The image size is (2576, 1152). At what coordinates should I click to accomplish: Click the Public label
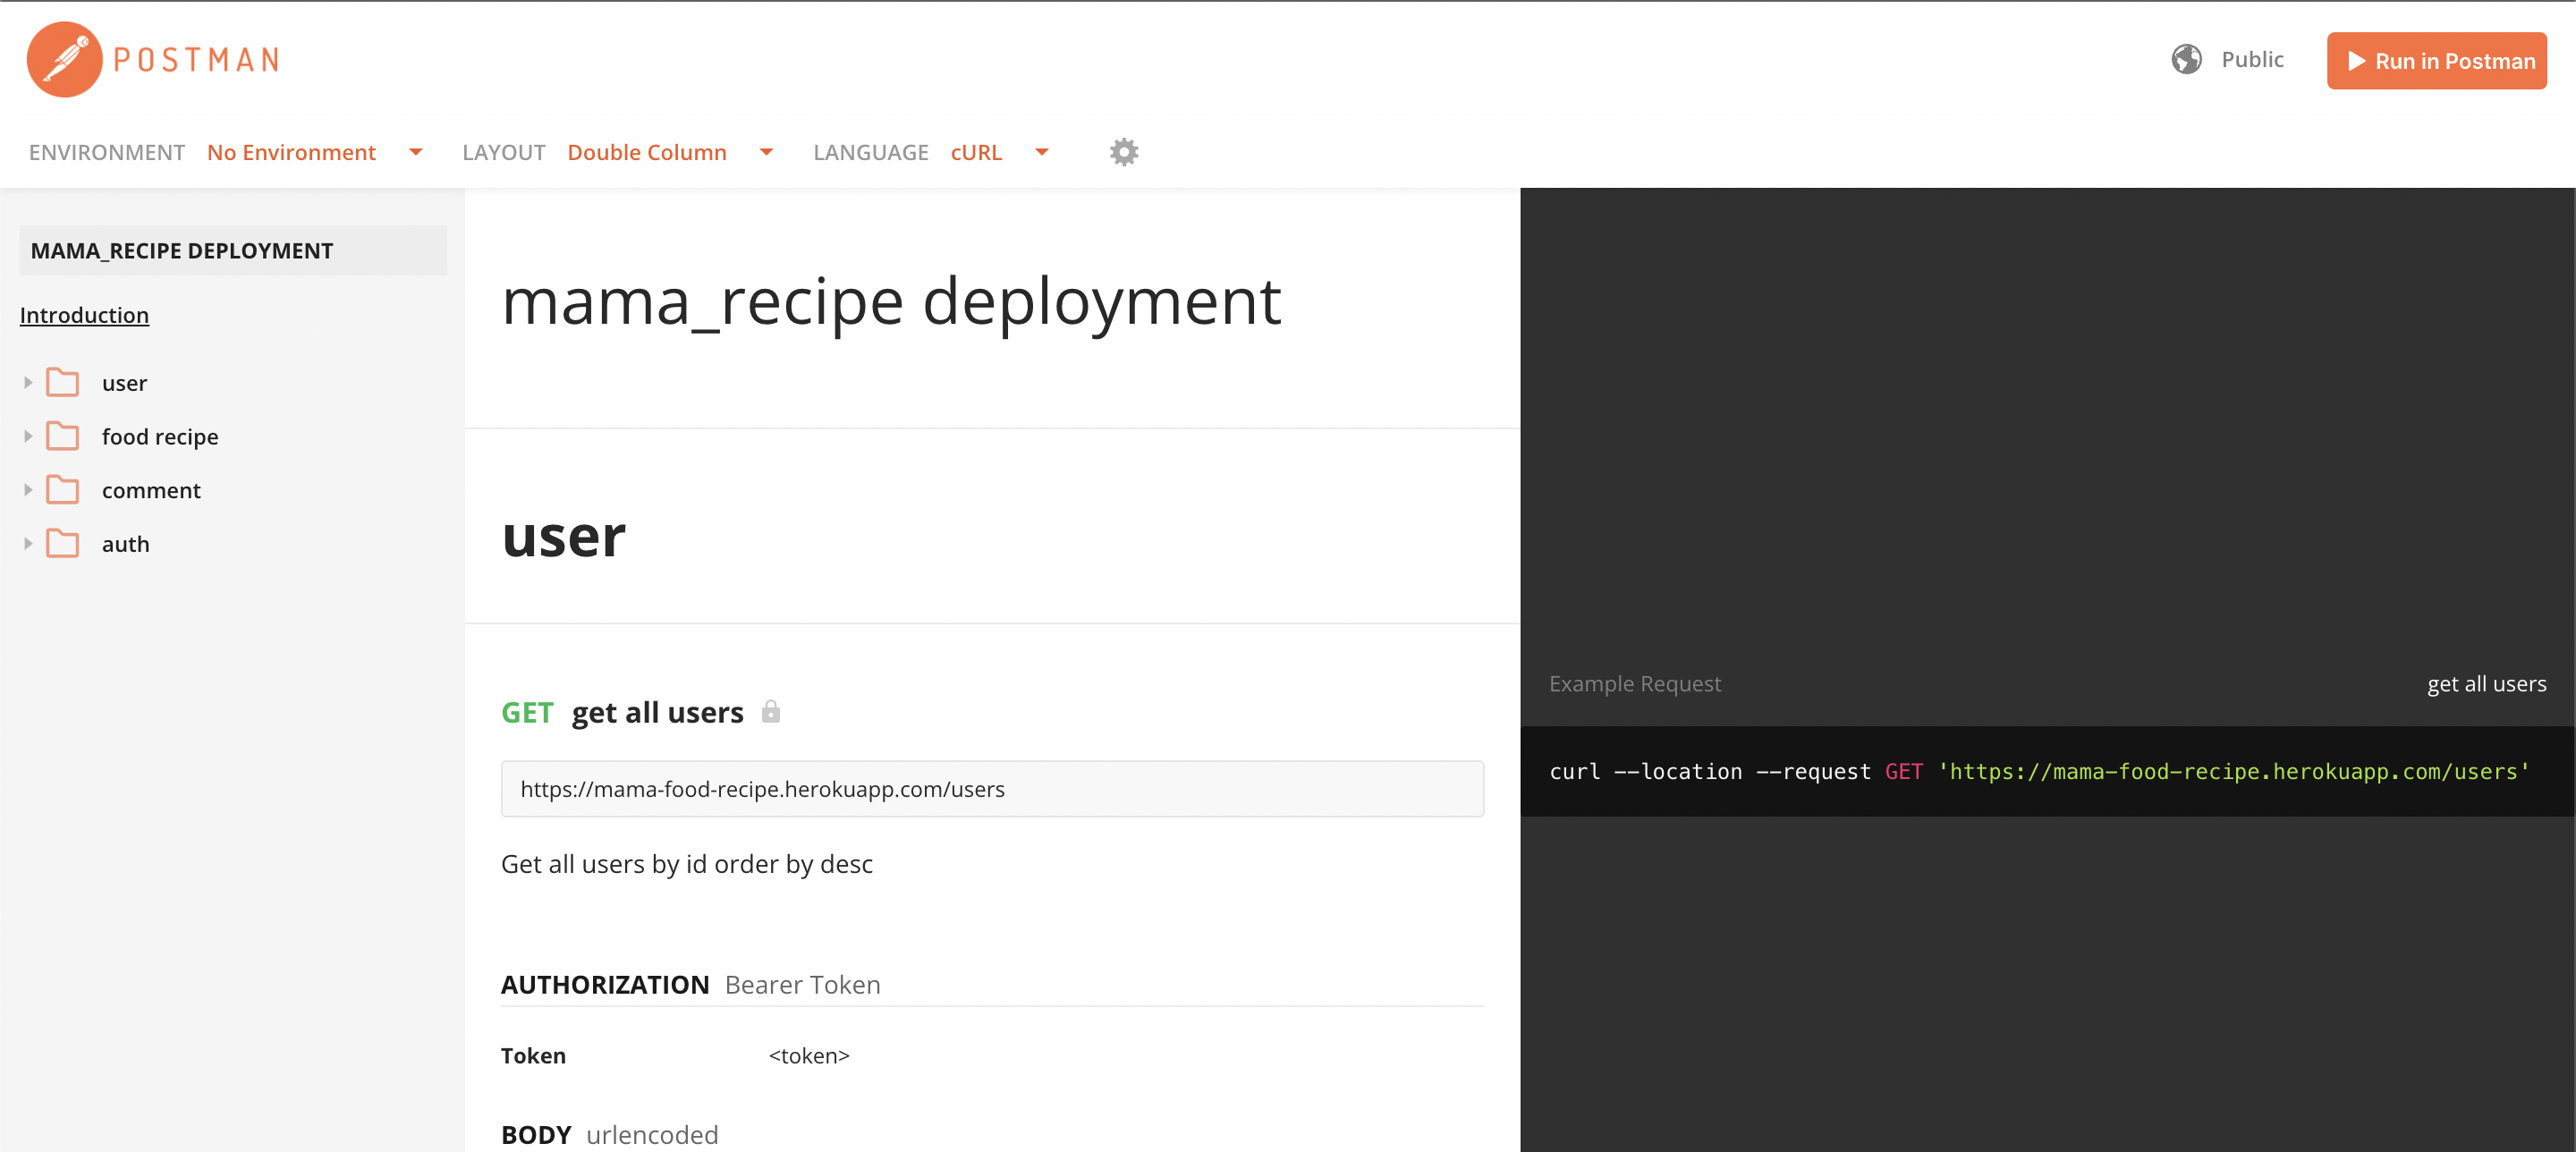2251,59
